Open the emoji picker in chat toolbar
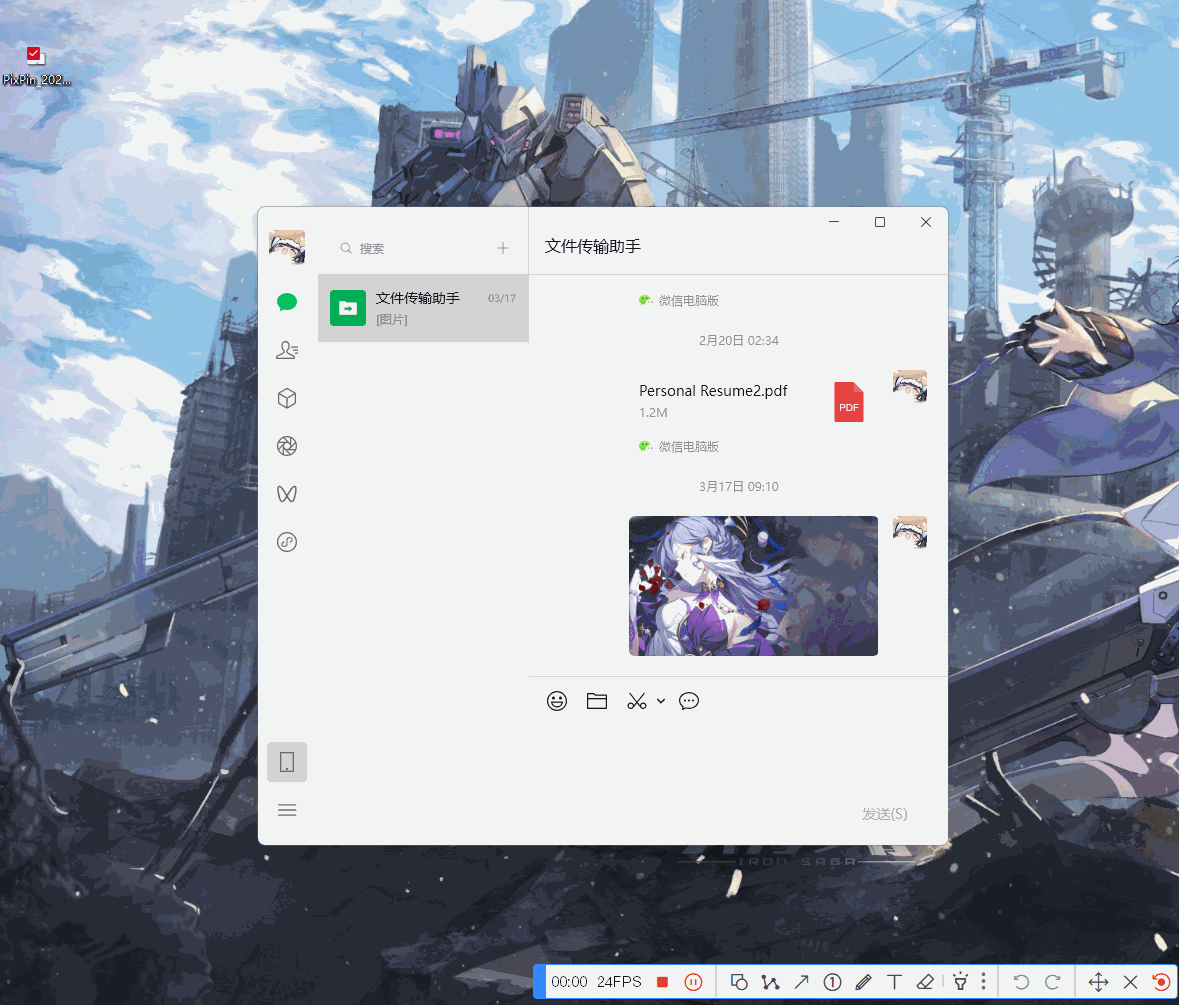The width and height of the screenshot is (1179, 1005). click(x=556, y=701)
